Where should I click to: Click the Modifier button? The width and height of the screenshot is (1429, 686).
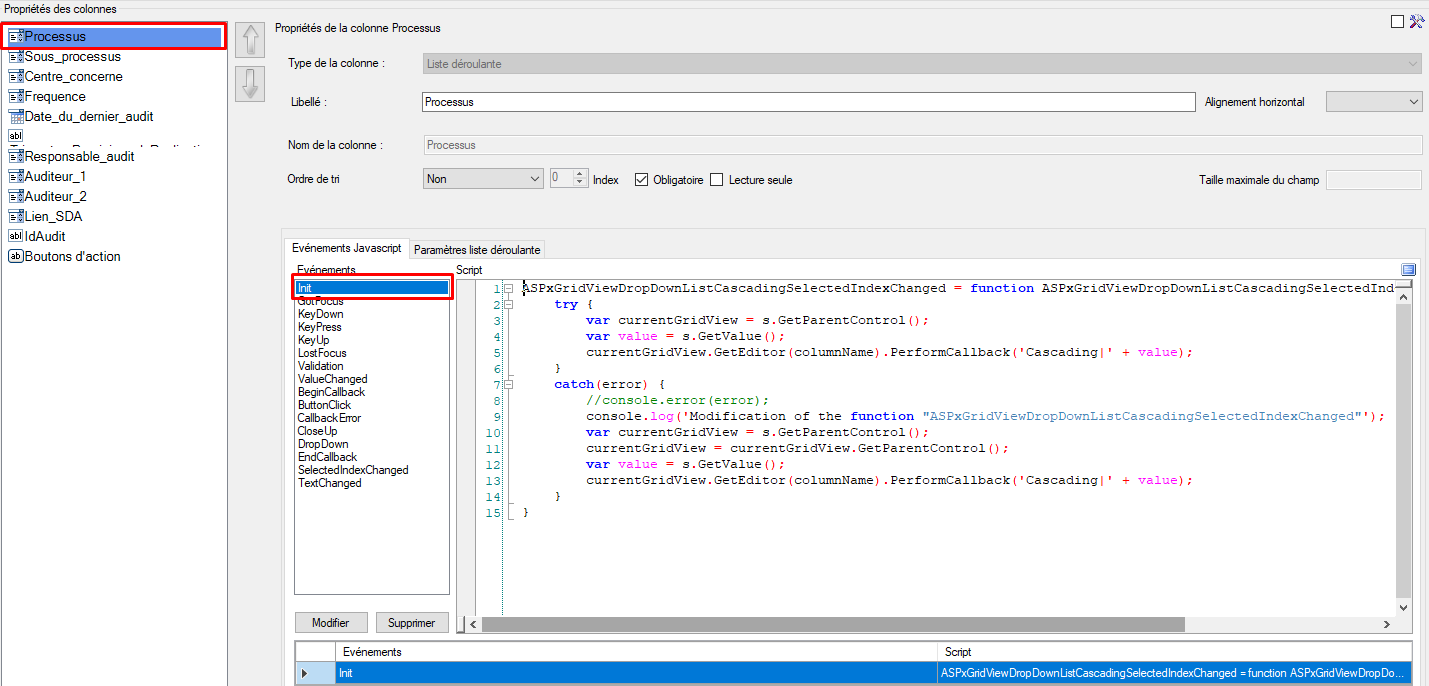tap(331, 623)
